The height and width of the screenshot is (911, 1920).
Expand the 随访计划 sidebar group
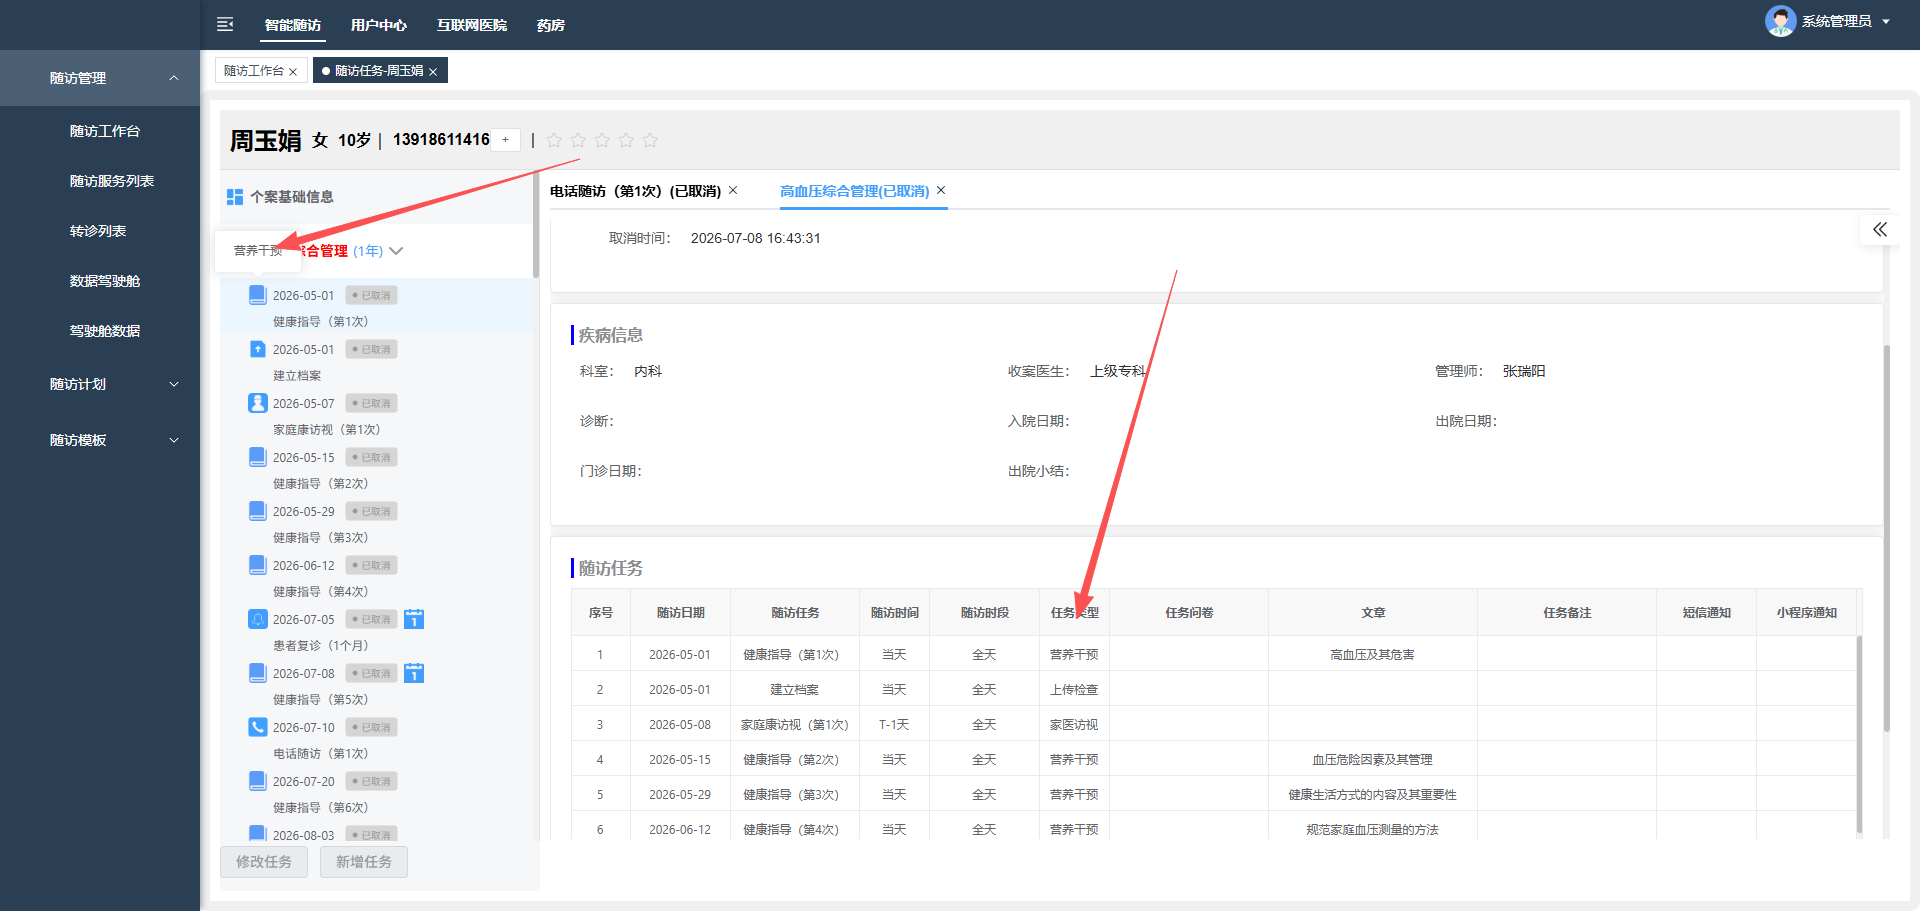tap(100, 384)
